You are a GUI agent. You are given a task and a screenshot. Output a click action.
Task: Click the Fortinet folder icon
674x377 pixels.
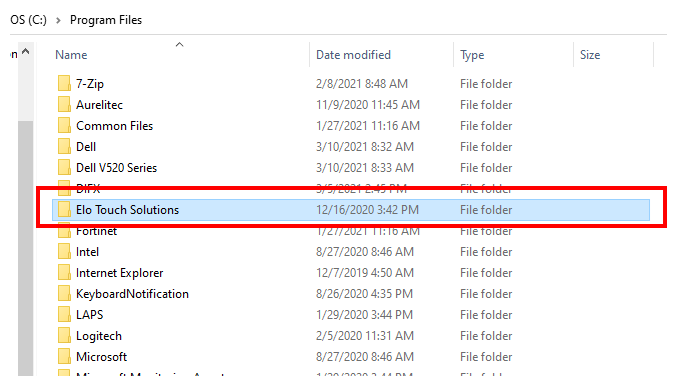coord(64,232)
